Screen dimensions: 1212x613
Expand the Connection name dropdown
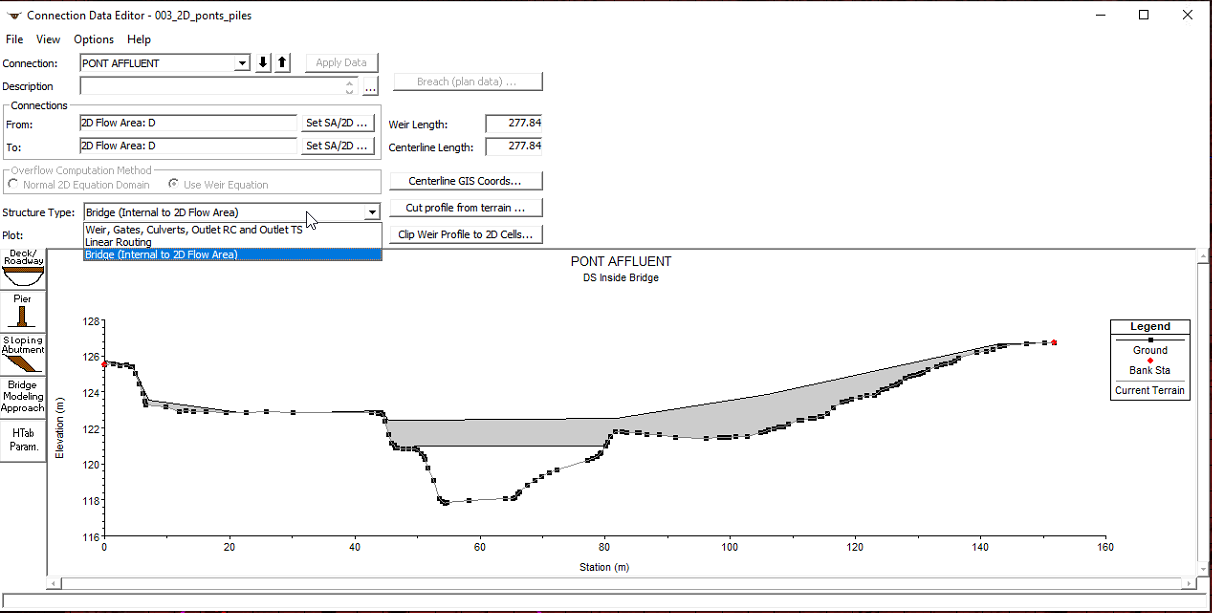click(242, 63)
